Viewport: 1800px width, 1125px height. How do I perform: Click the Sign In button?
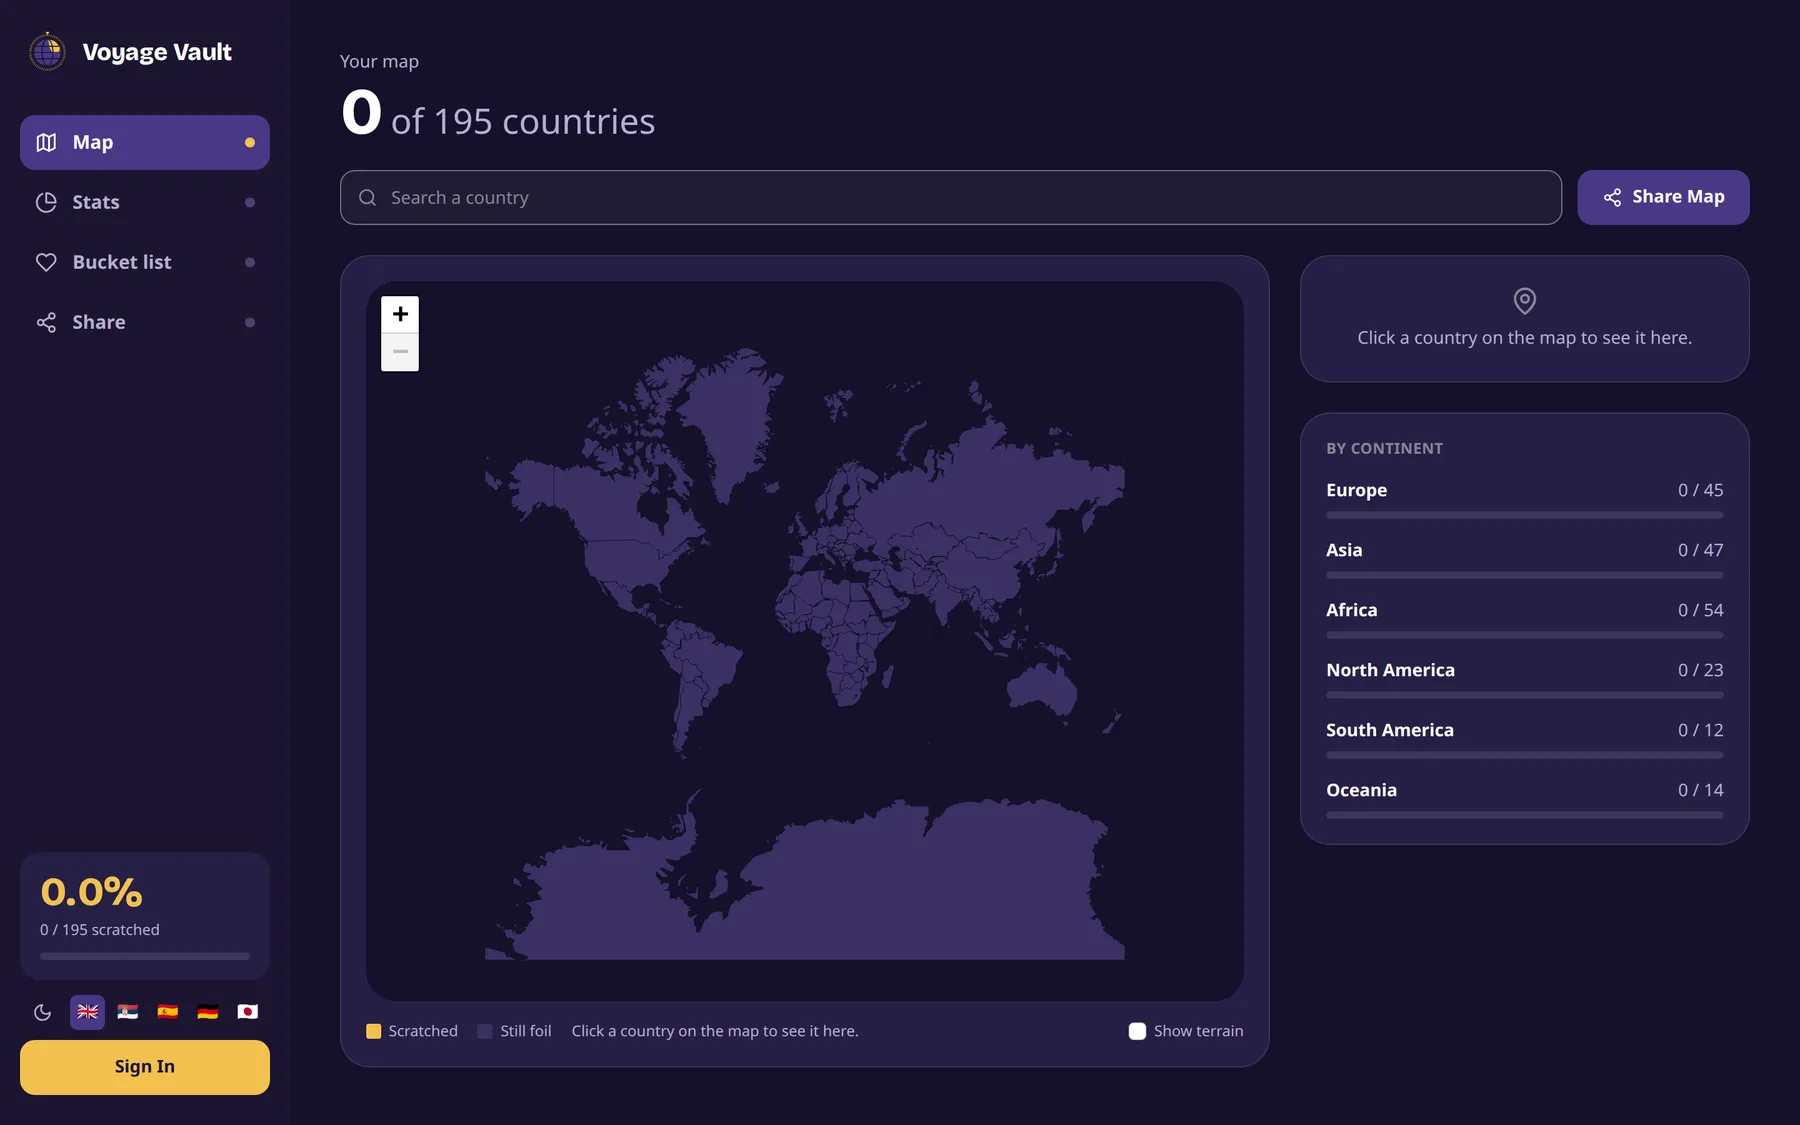coord(145,1067)
